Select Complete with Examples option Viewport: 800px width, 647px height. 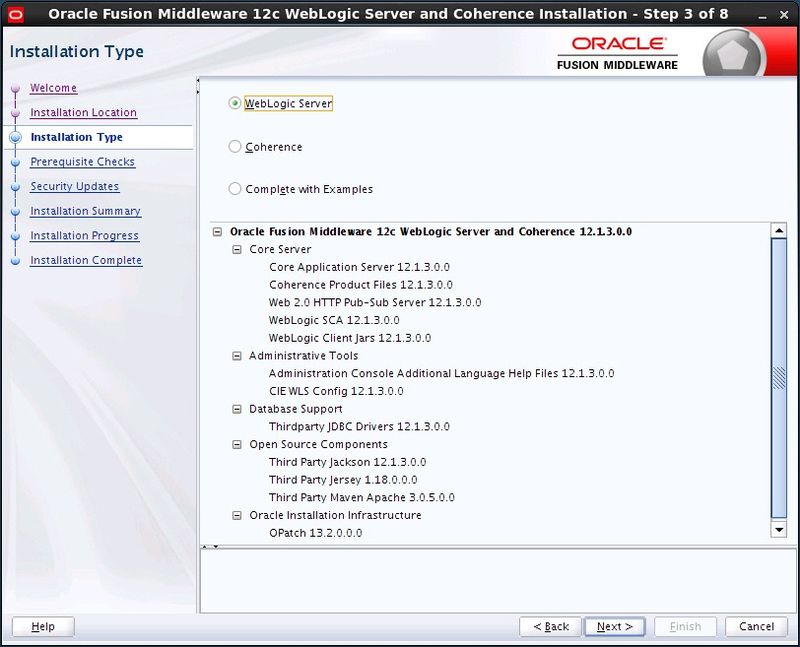pos(235,189)
